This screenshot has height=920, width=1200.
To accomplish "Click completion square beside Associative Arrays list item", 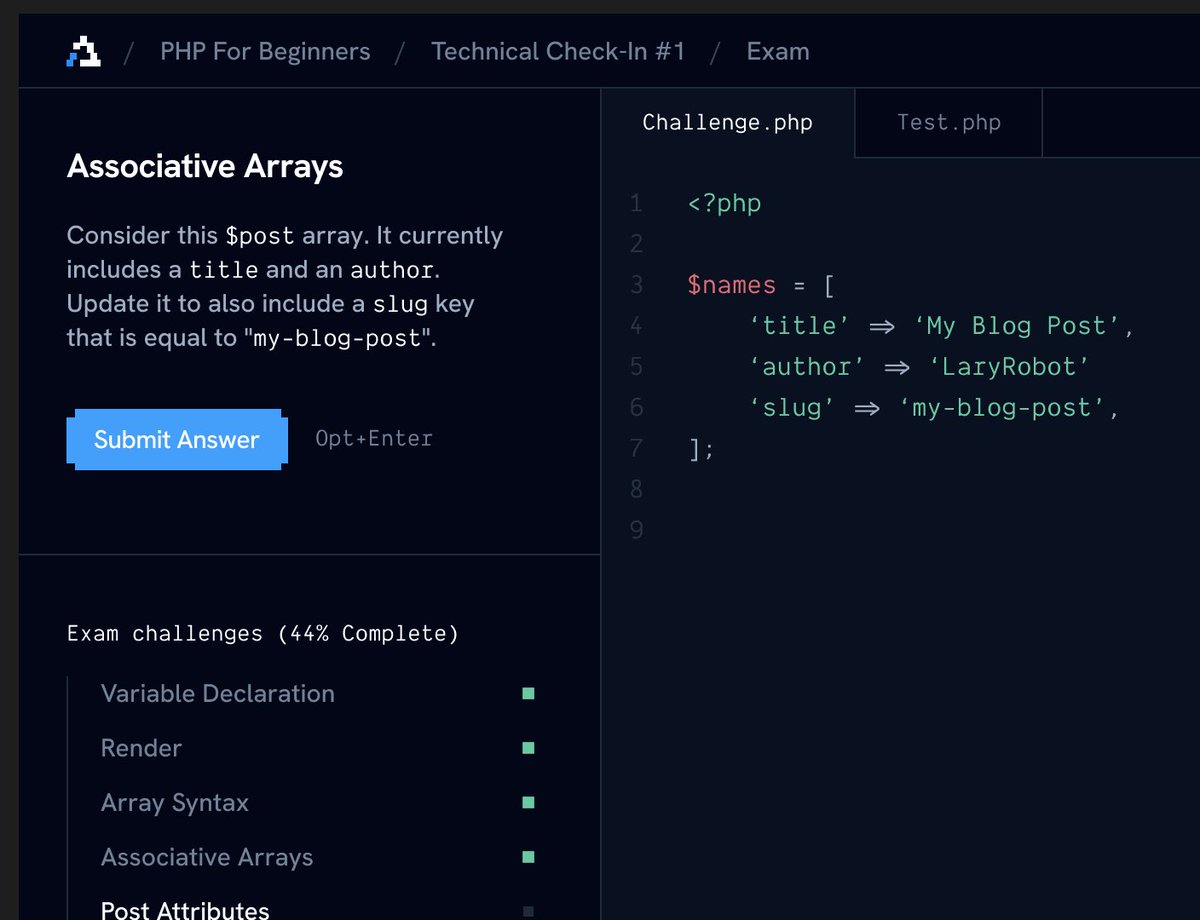I will click(x=528, y=857).
